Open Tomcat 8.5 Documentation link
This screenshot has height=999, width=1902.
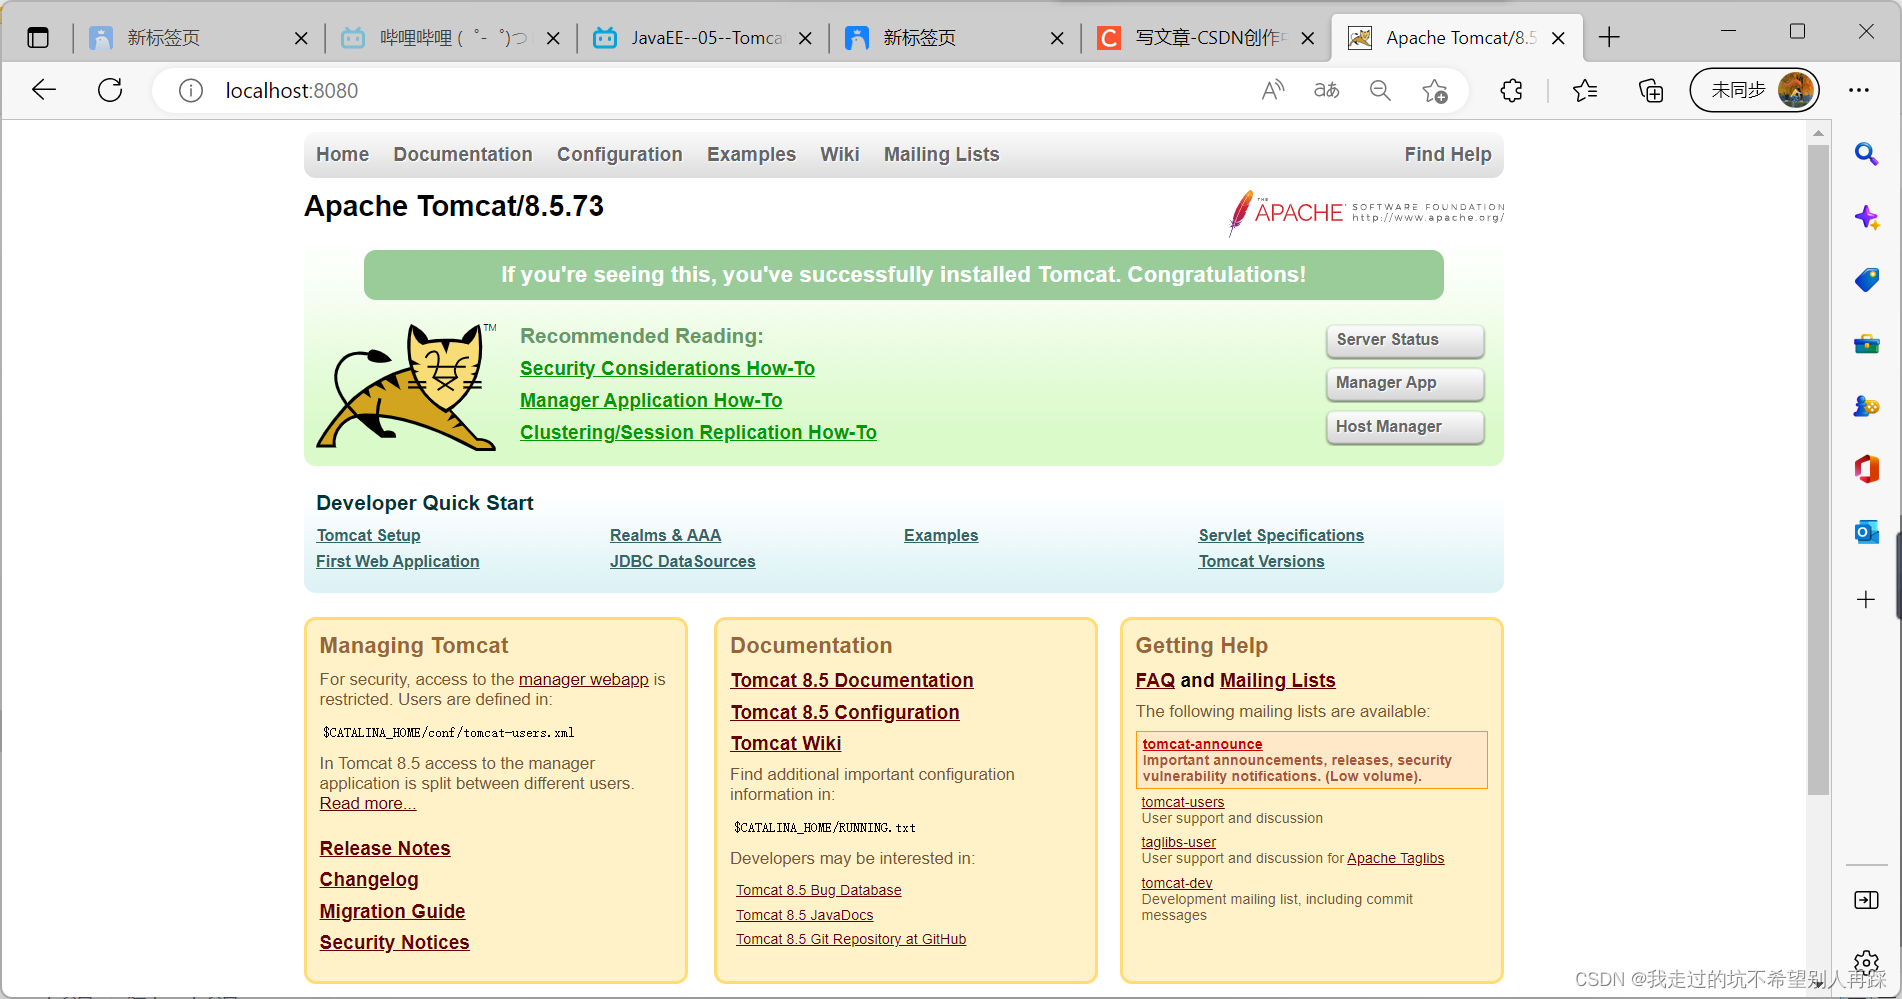(x=852, y=680)
